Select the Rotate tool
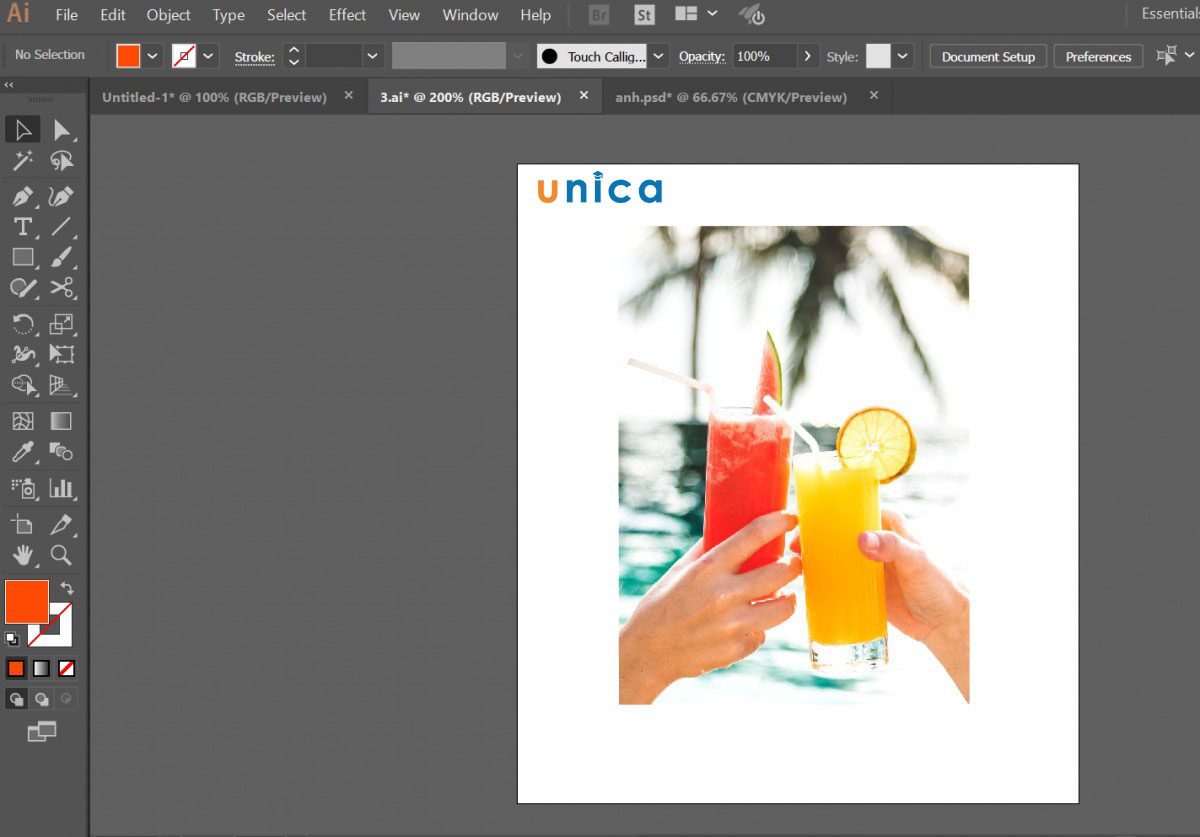Screen dimensions: 1200x837 [x=23, y=323]
